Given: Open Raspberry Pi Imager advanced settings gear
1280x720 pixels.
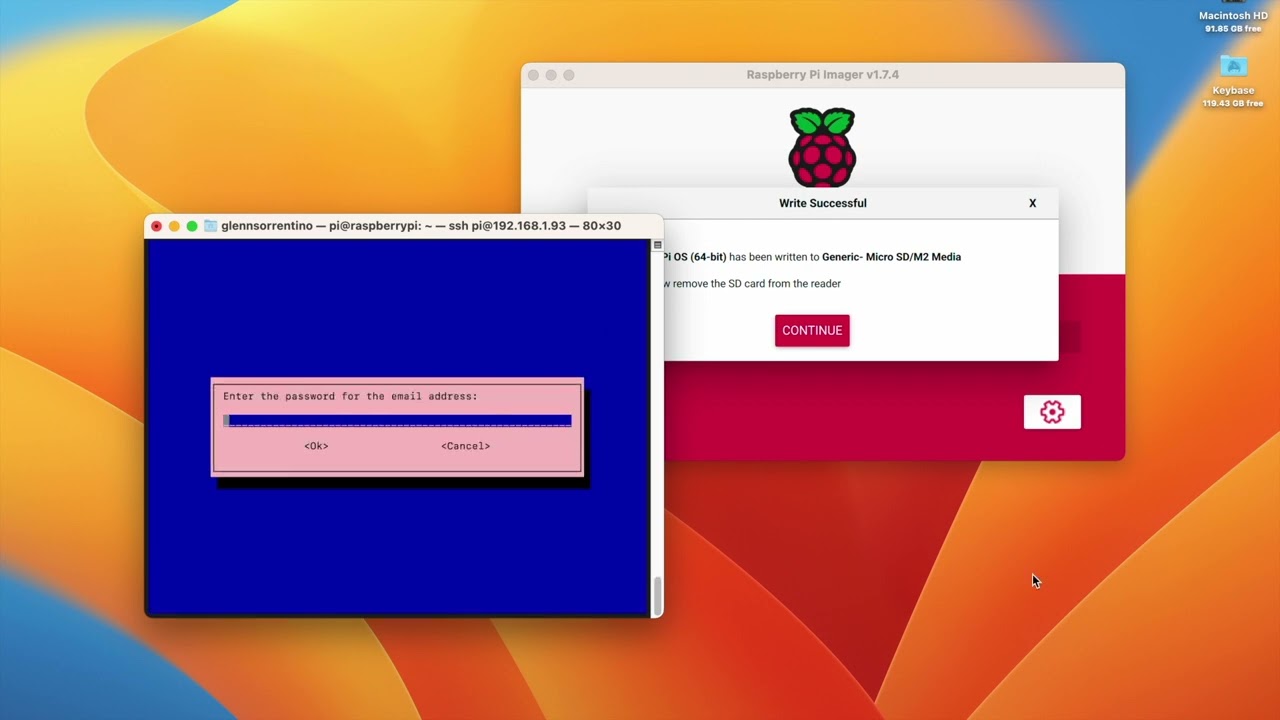Looking at the screenshot, I should click(1052, 412).
